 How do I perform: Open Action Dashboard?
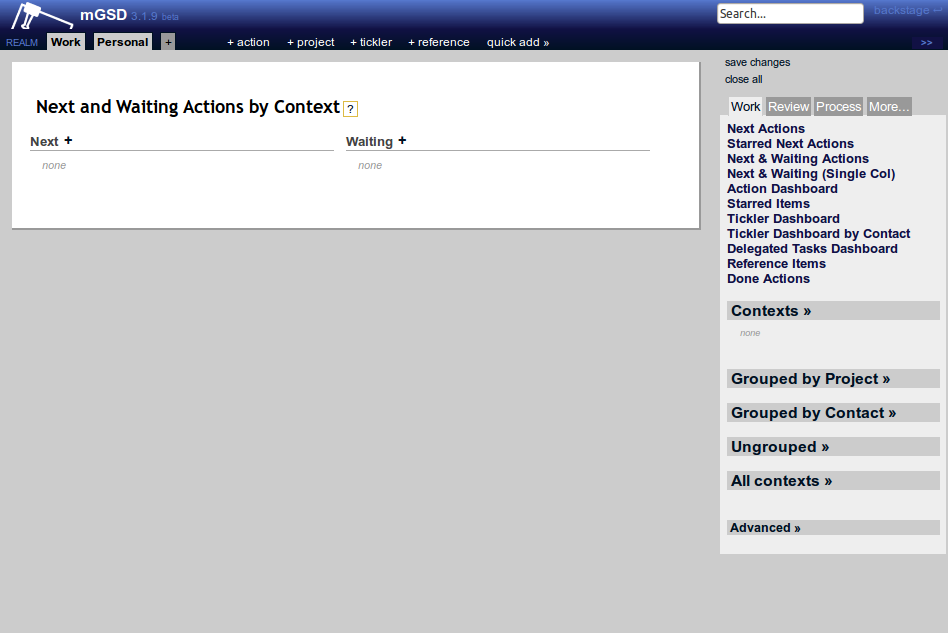pyautogui.click(x=782, y=189)
